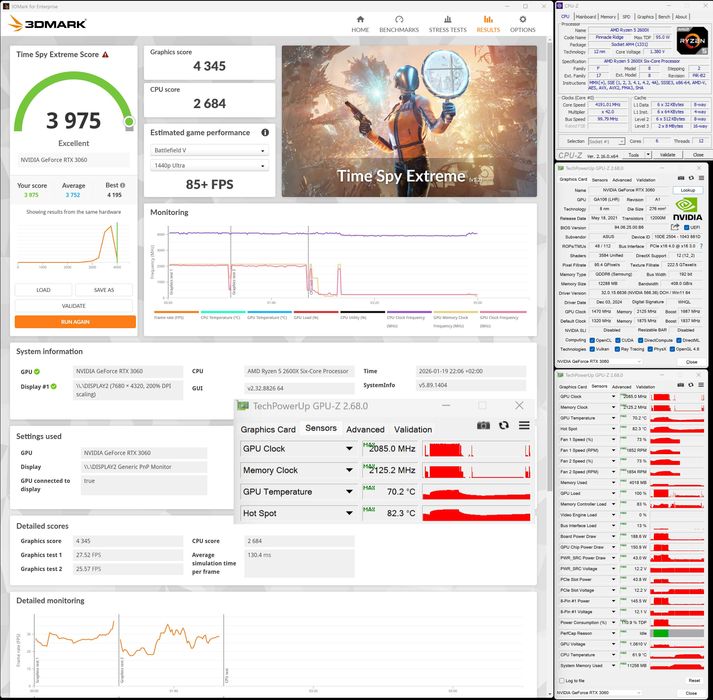Expand the arrow beside the CPU-Z Tools button
Image resolution: width=713 pixels, height=700 pixels.
pos(648,155)
